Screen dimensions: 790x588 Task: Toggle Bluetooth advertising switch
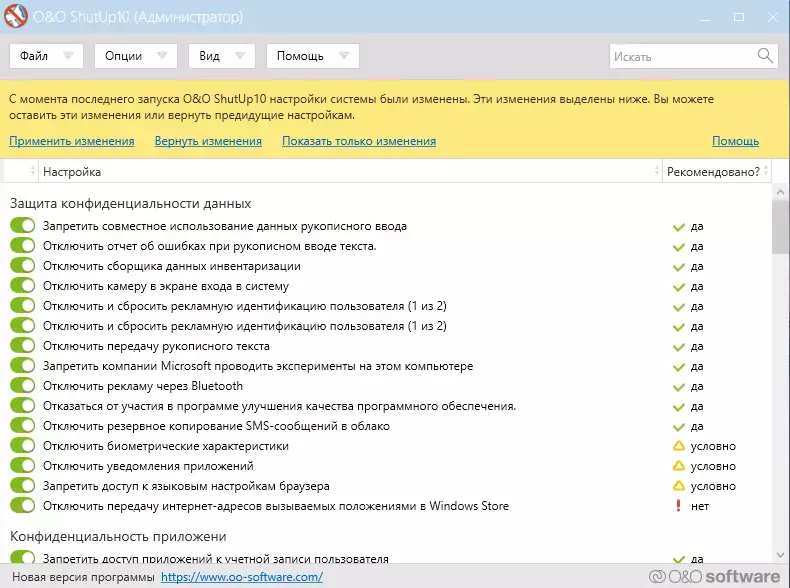pos(22,385)
